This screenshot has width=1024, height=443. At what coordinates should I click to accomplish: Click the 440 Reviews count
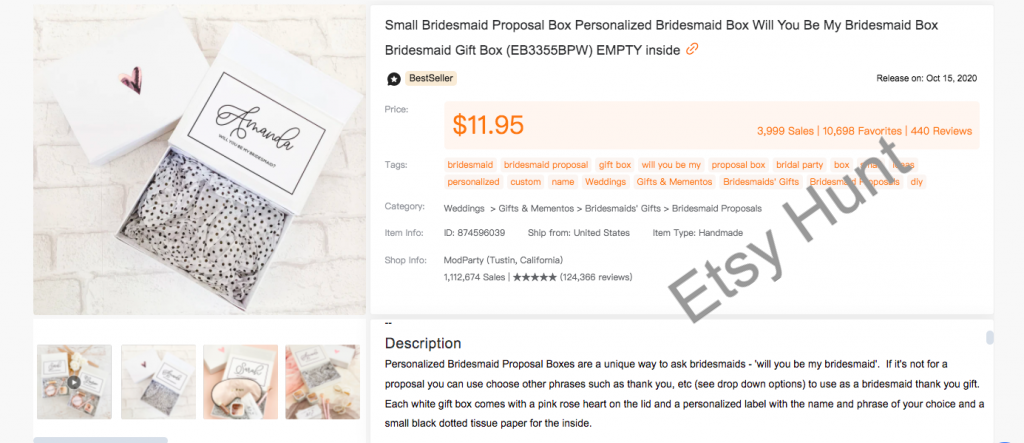(x=941, y=131)
